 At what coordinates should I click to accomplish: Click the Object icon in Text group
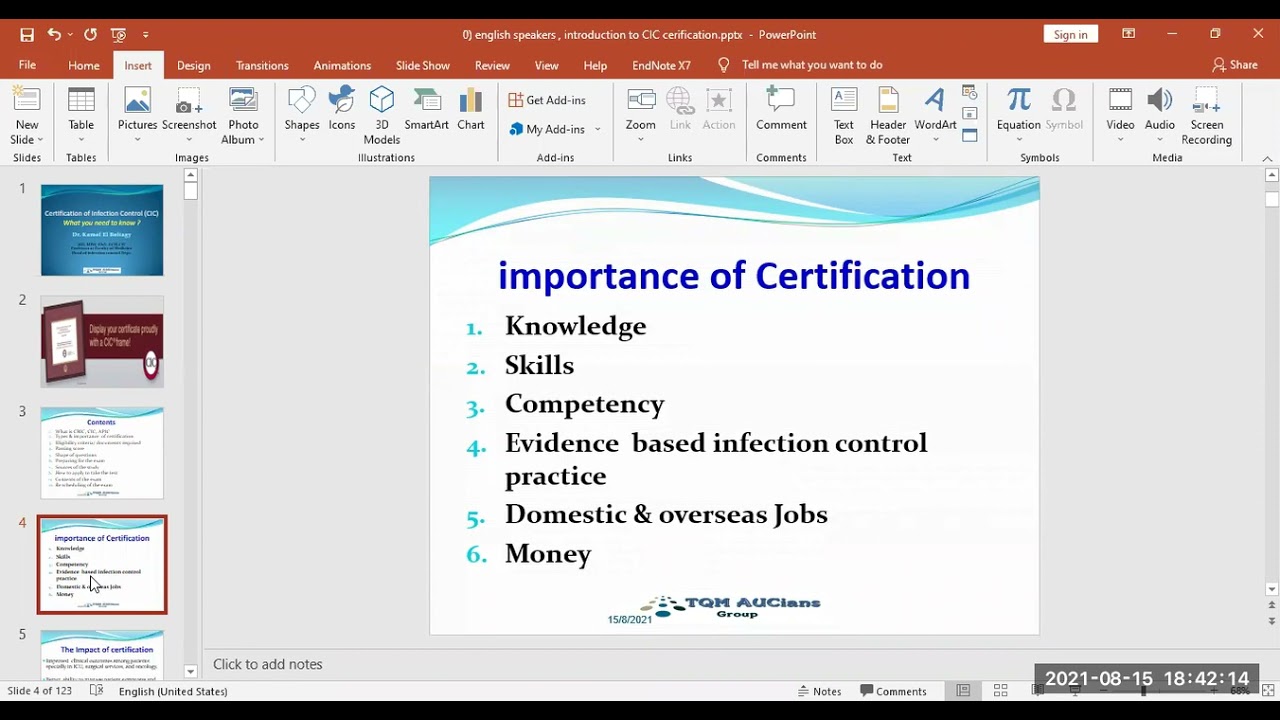[x=969, y=135]
